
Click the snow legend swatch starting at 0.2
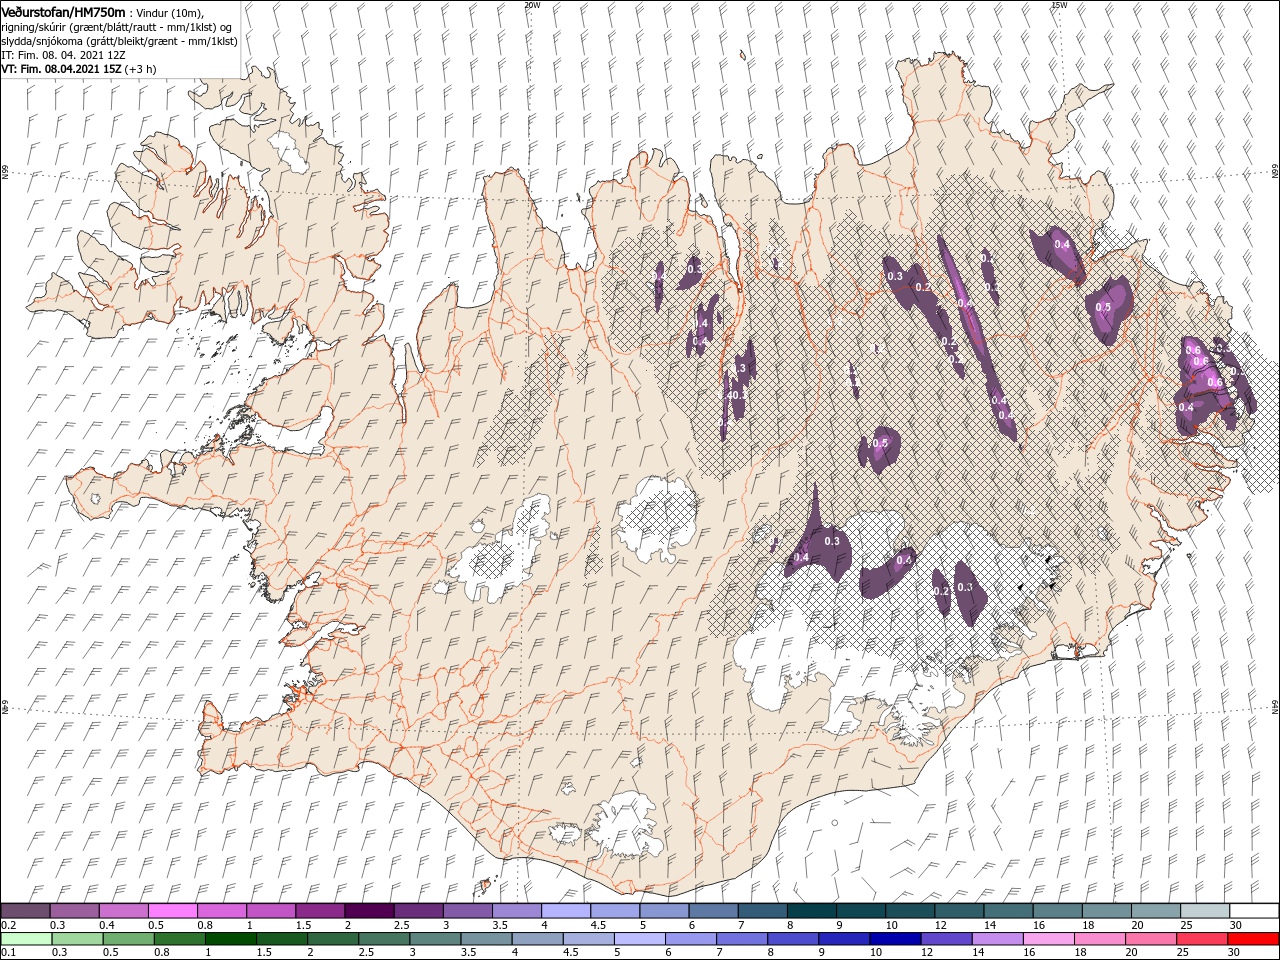coord(26,910)
